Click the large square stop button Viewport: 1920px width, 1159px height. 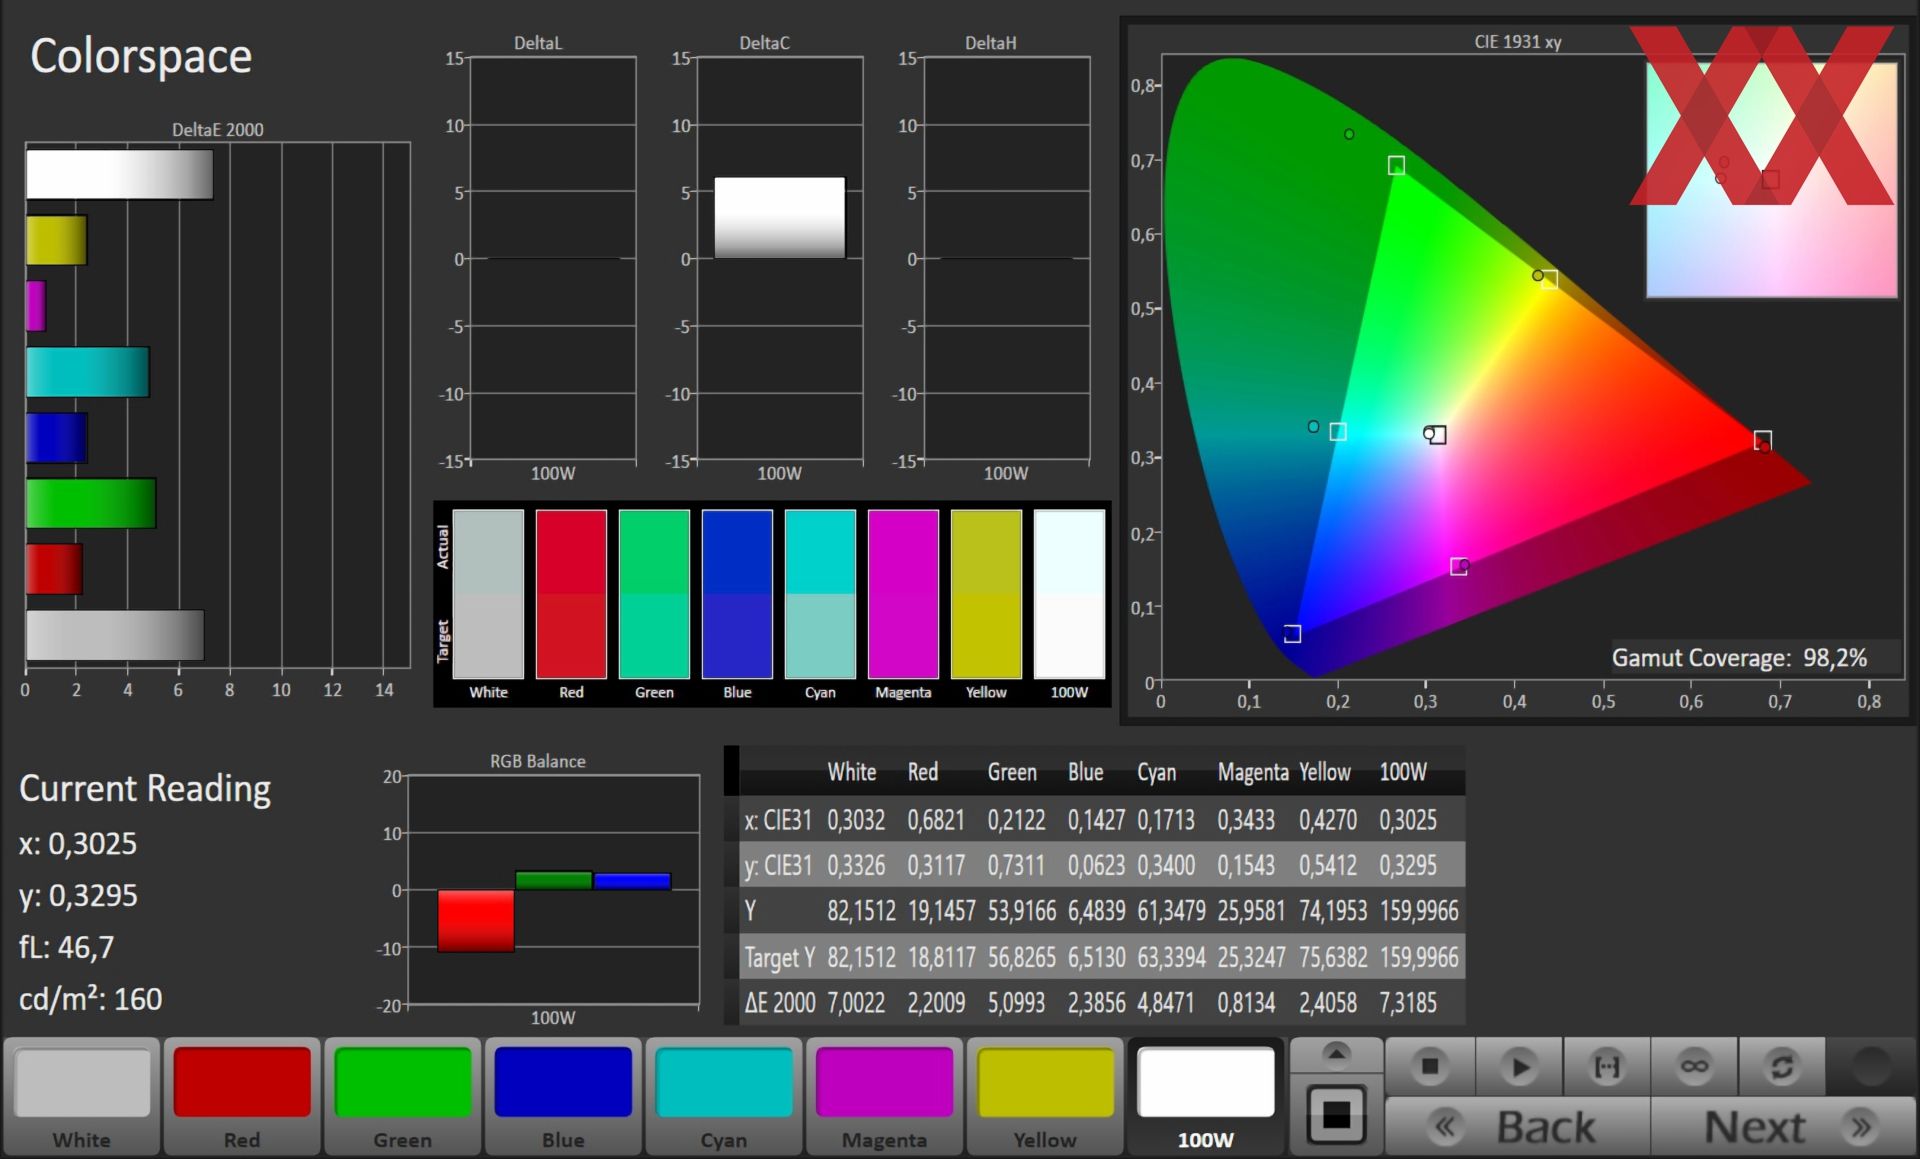pos(1337,1114)
